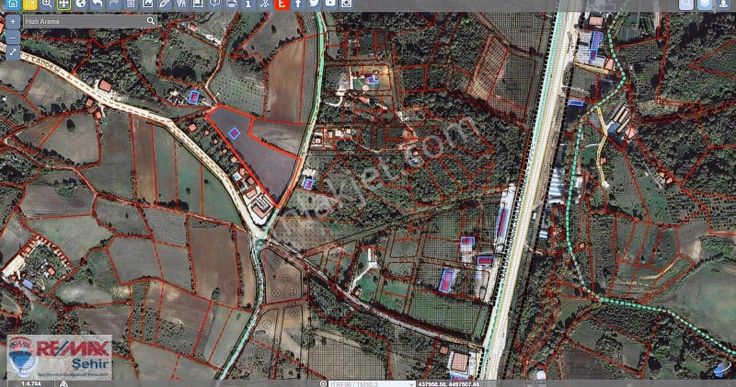Click the 1:4.764 map scale value
Image resolution: width=736 pixels, height=387 pixels.
(31, 384)
